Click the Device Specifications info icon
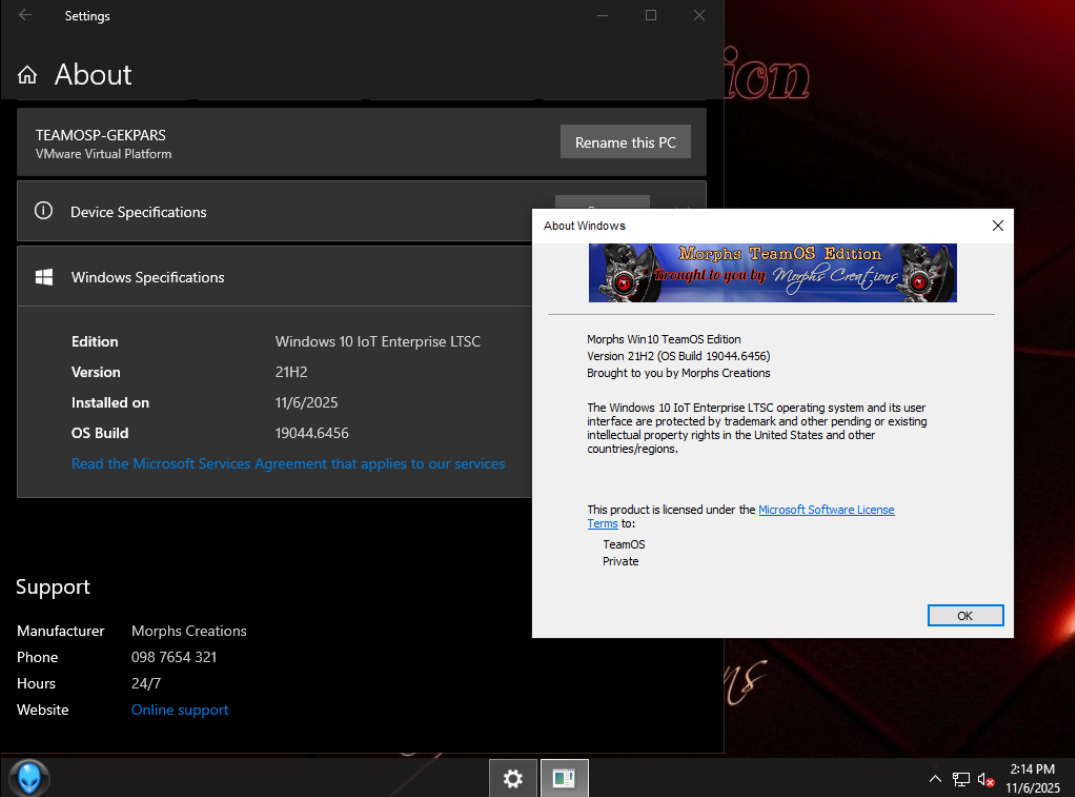 pyautogui.click(x=43, y=211)
